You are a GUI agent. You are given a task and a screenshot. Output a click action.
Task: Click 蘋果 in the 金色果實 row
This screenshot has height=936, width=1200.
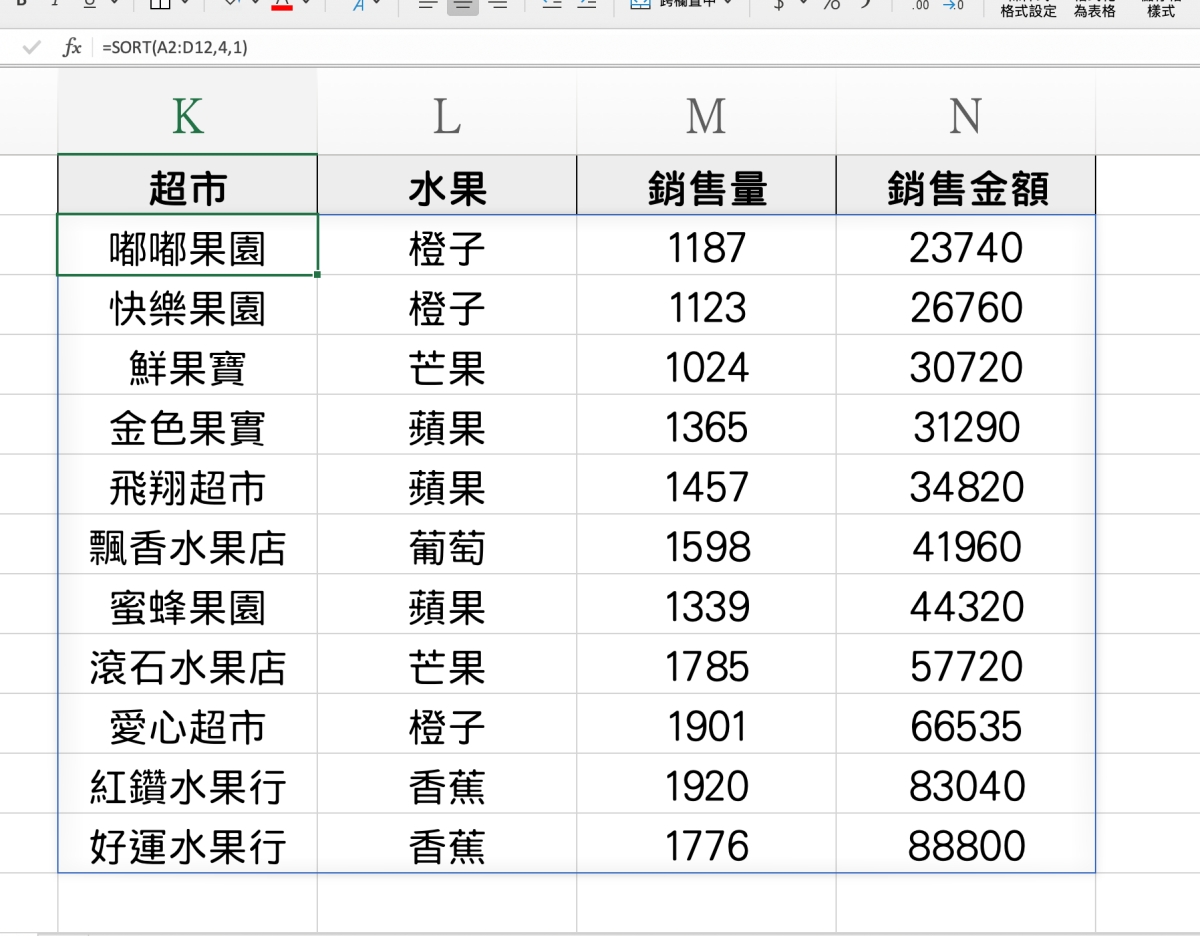[447, 425]
